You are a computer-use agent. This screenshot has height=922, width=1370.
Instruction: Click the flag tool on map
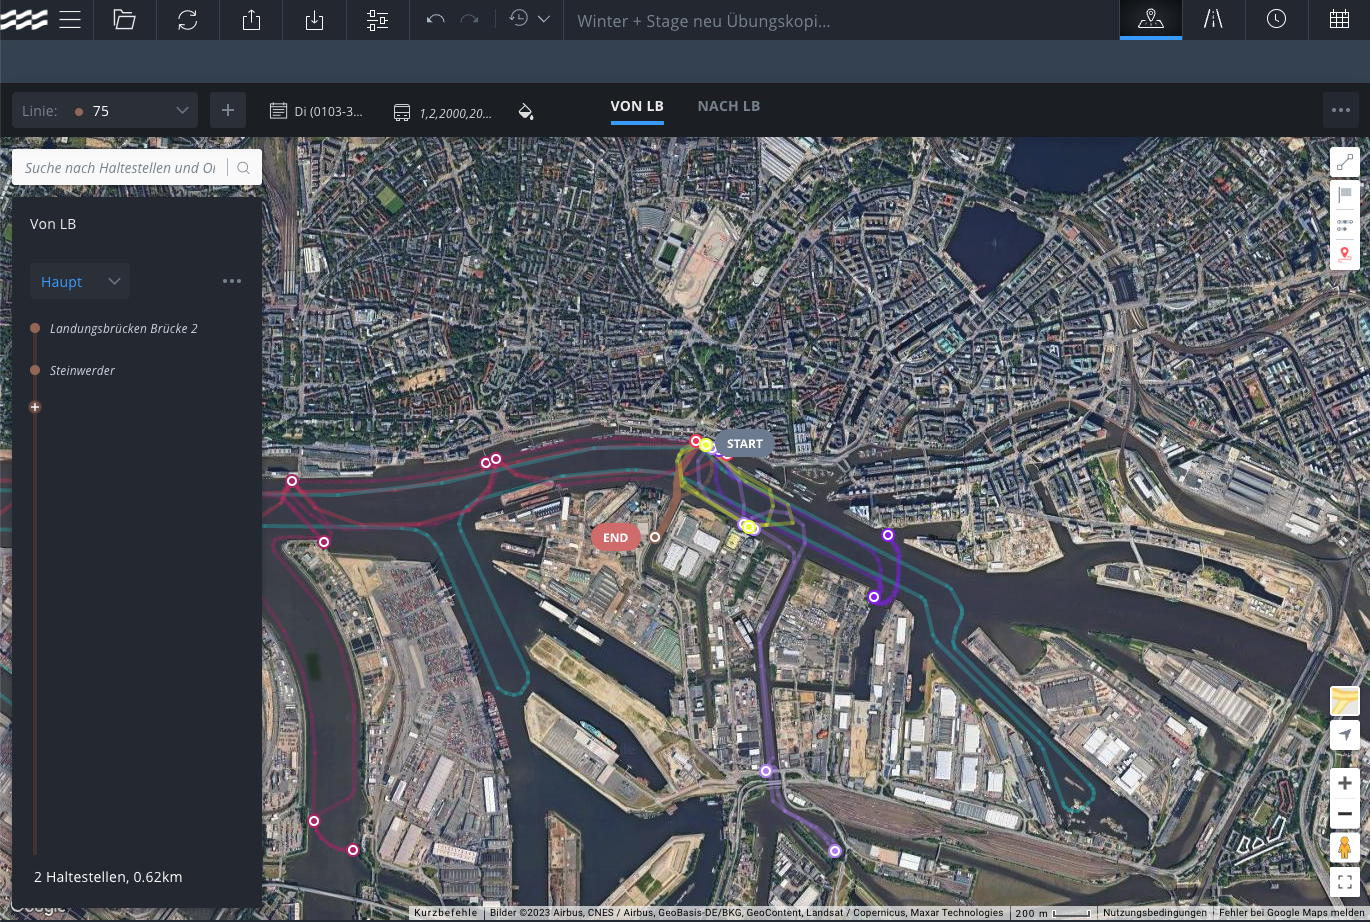1344,194
